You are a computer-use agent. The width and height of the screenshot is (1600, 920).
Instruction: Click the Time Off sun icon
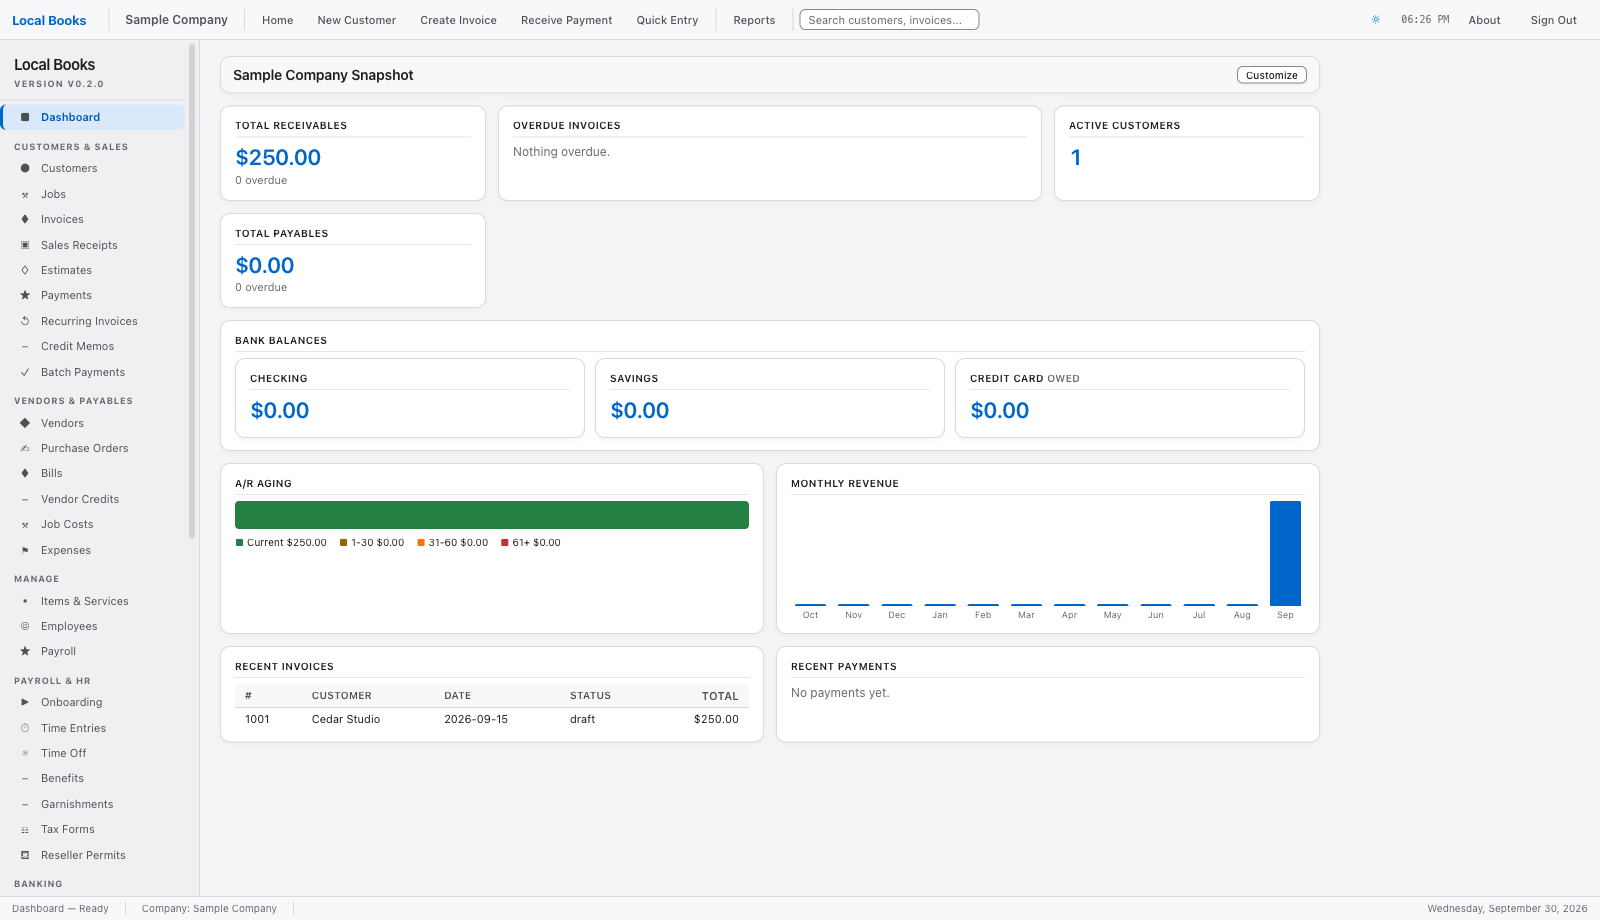coord(25,753)
